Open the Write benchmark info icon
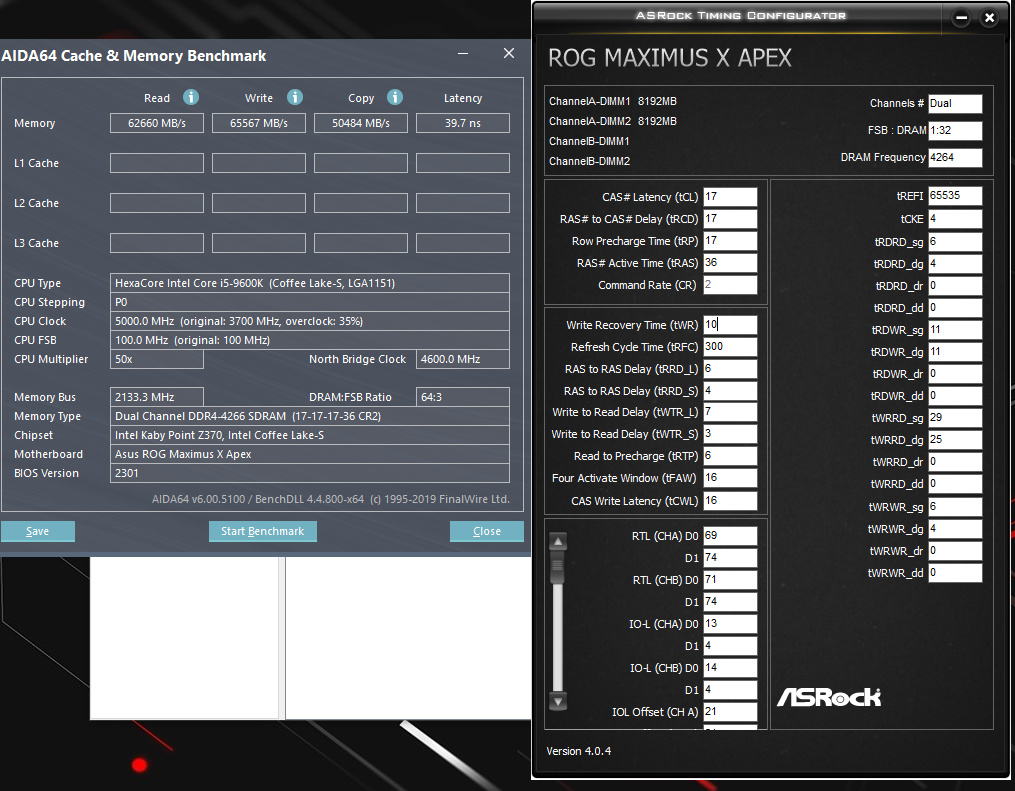 tap(295, 97)
